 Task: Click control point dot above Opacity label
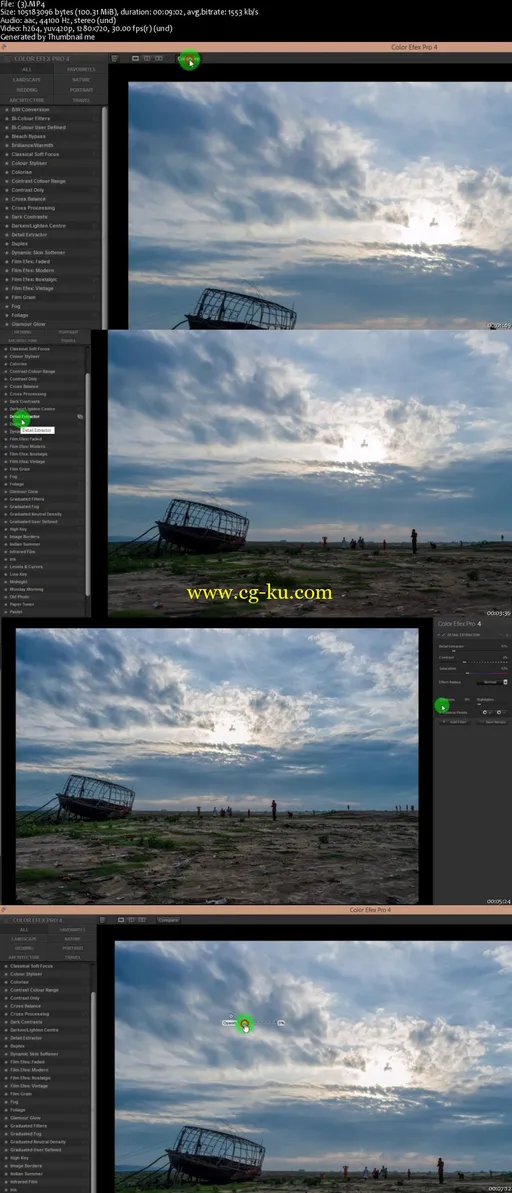pyautogui.click(x=231, y=1016)
